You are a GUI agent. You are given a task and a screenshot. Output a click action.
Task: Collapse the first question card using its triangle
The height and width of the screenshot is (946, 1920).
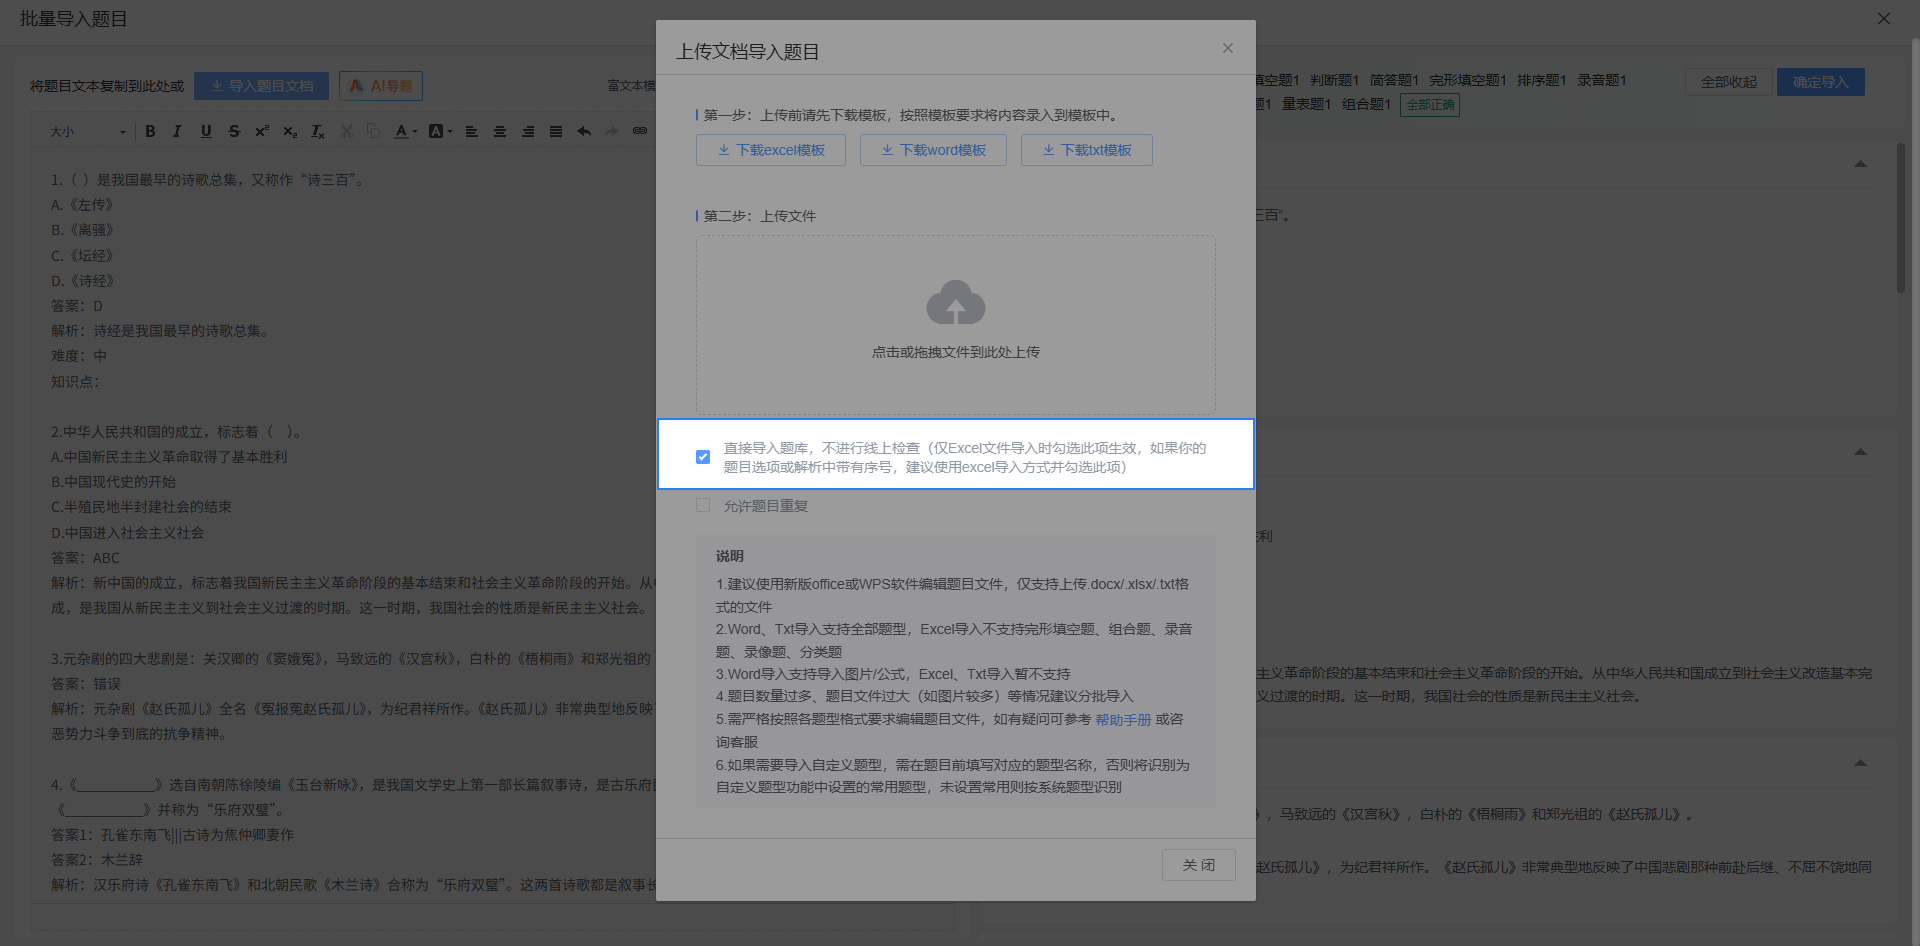pos(1860,164)
